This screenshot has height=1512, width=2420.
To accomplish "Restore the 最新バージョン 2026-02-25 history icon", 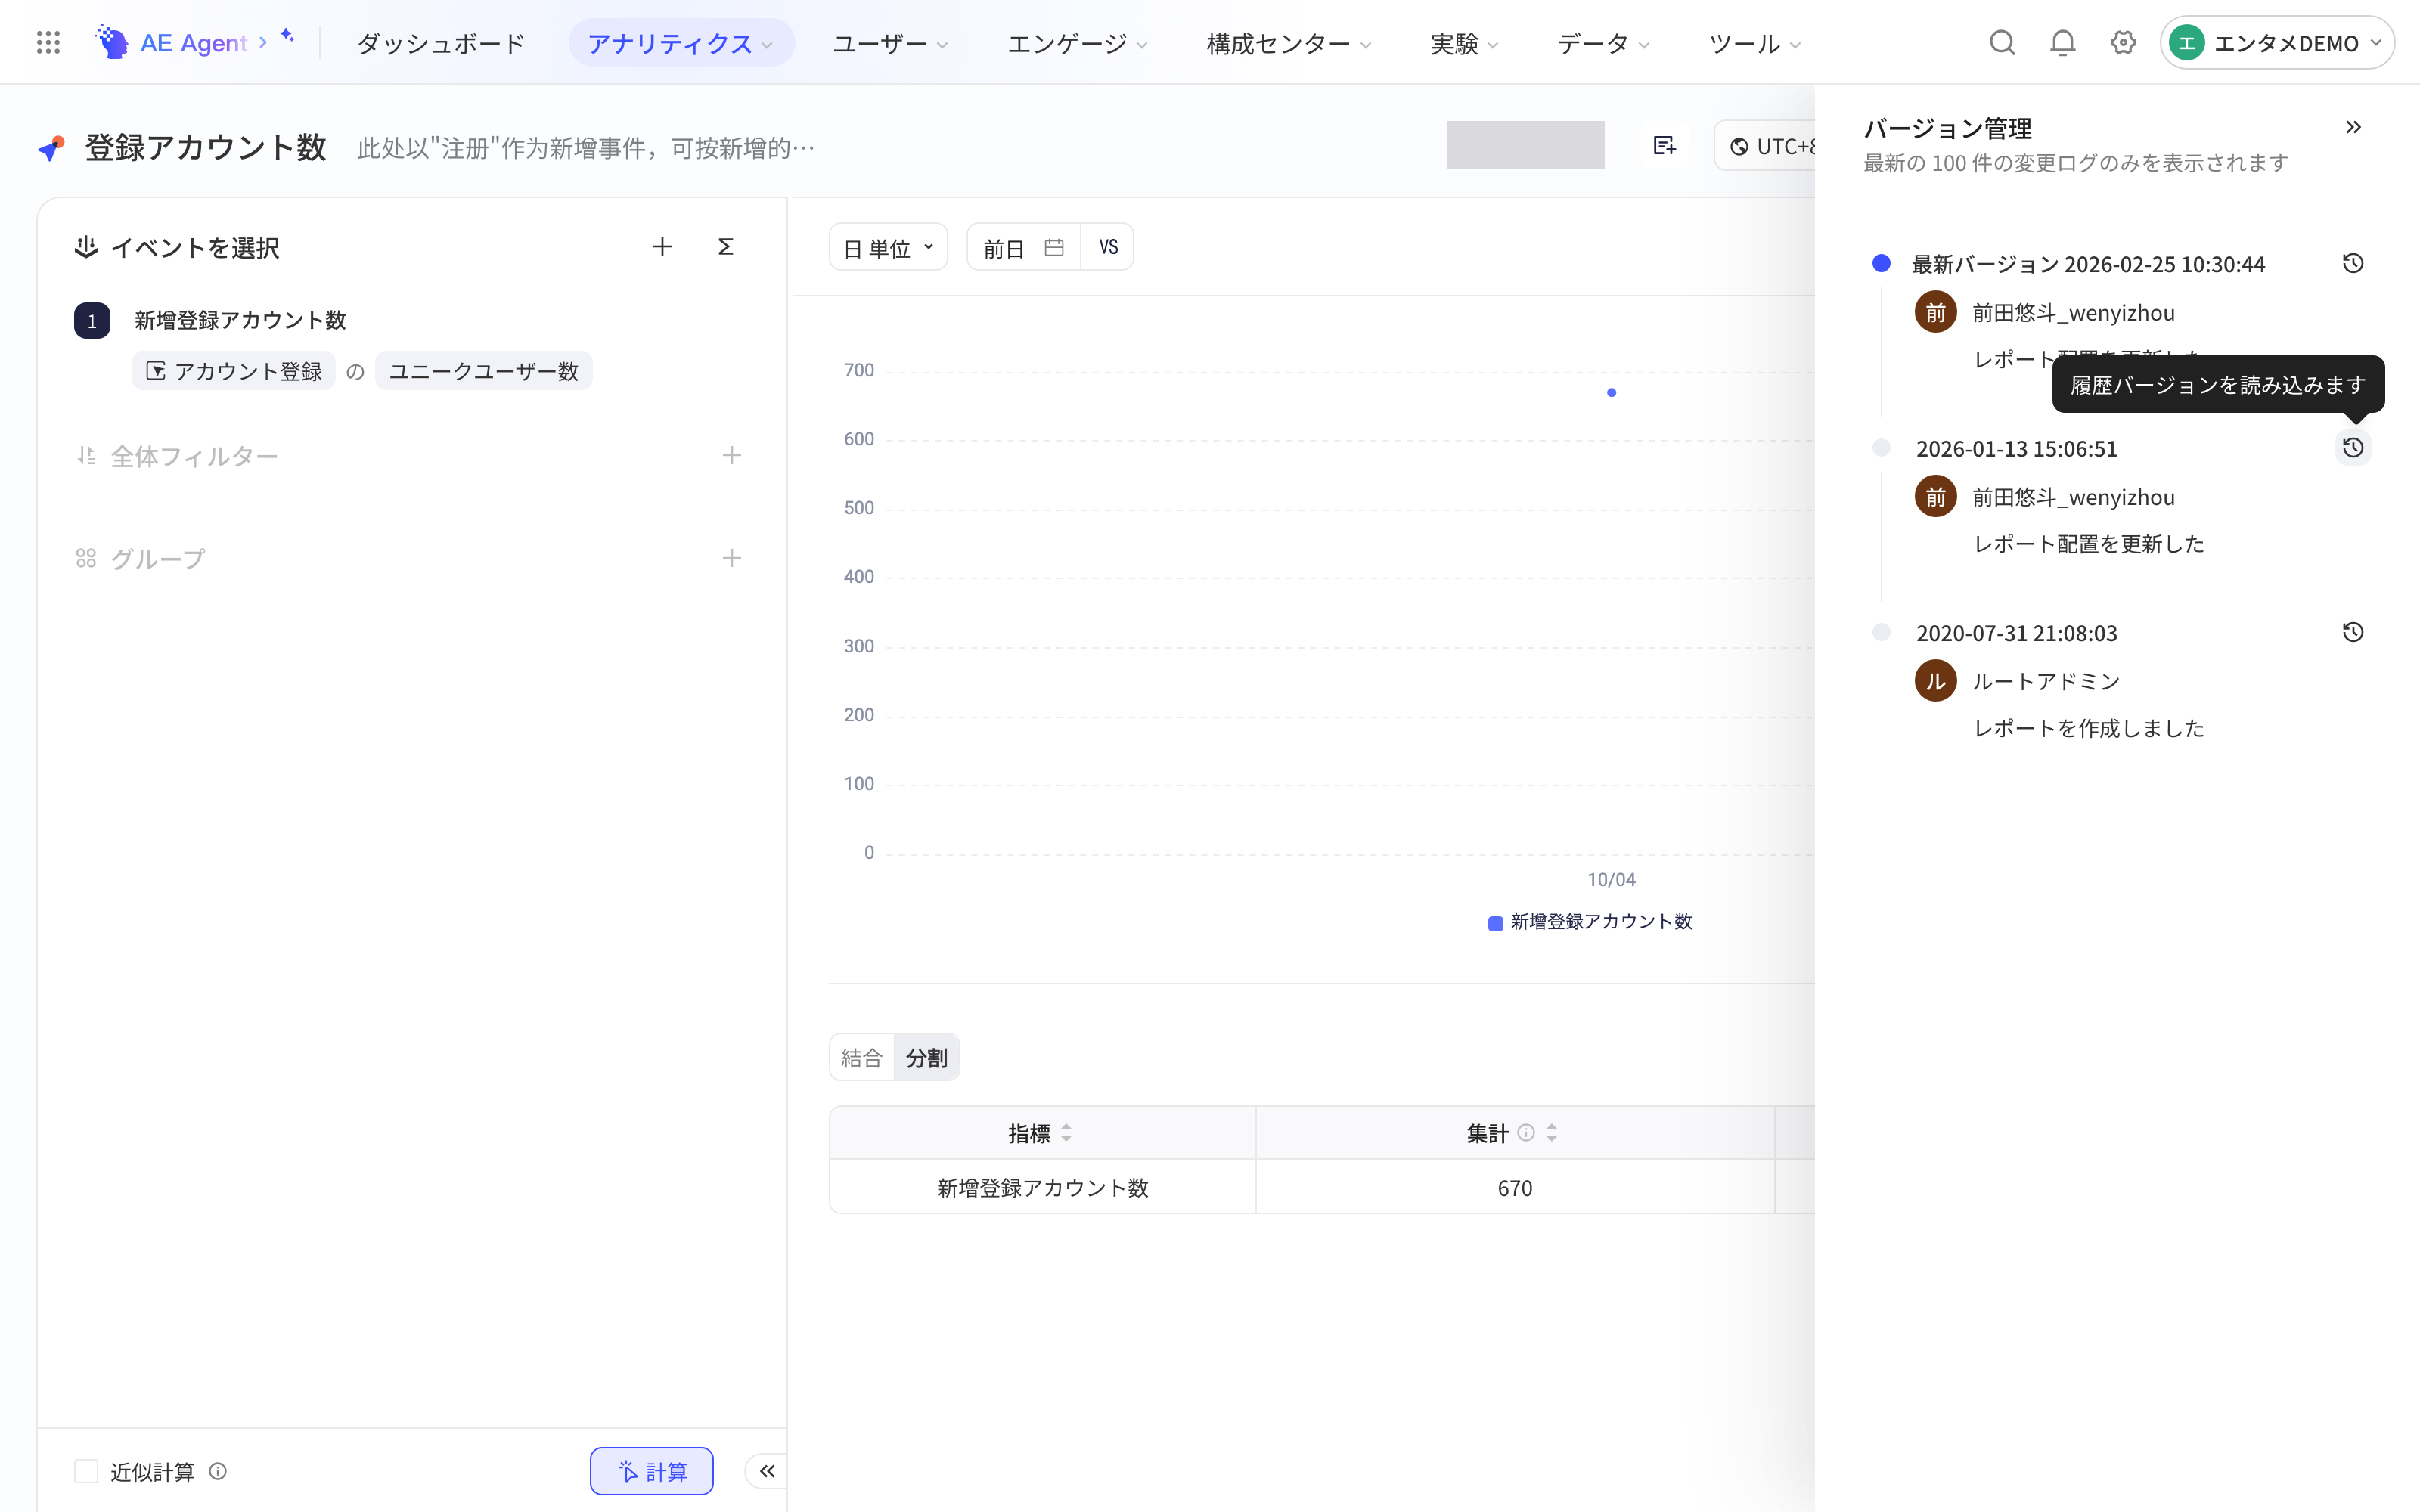I will coord(2353,263).
